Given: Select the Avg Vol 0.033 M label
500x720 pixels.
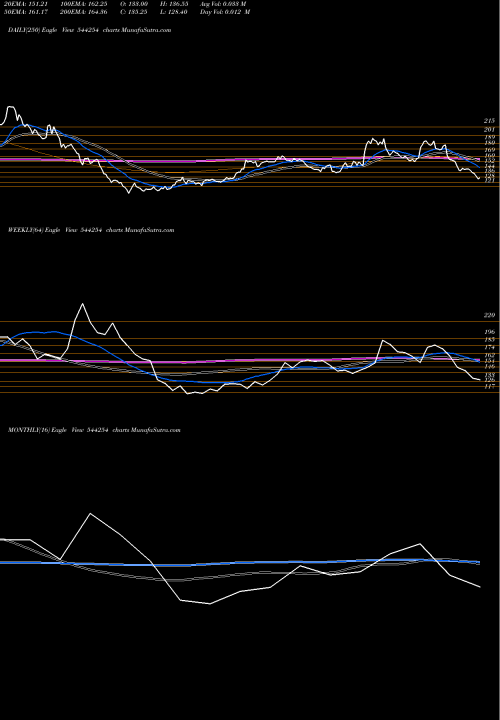Looking at the screenshot, I should 223,4.
